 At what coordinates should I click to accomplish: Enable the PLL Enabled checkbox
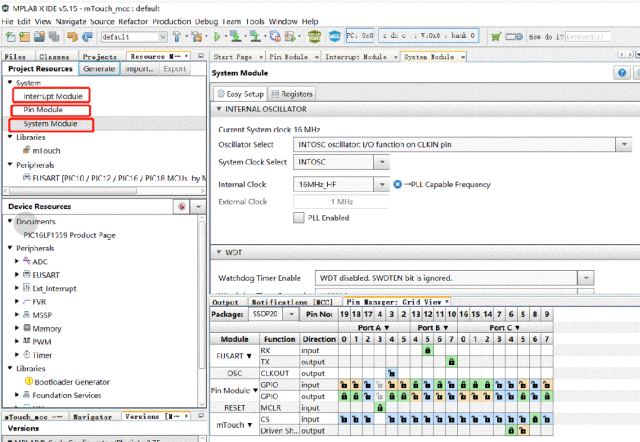pyautogui.click(x=299, y=217)
